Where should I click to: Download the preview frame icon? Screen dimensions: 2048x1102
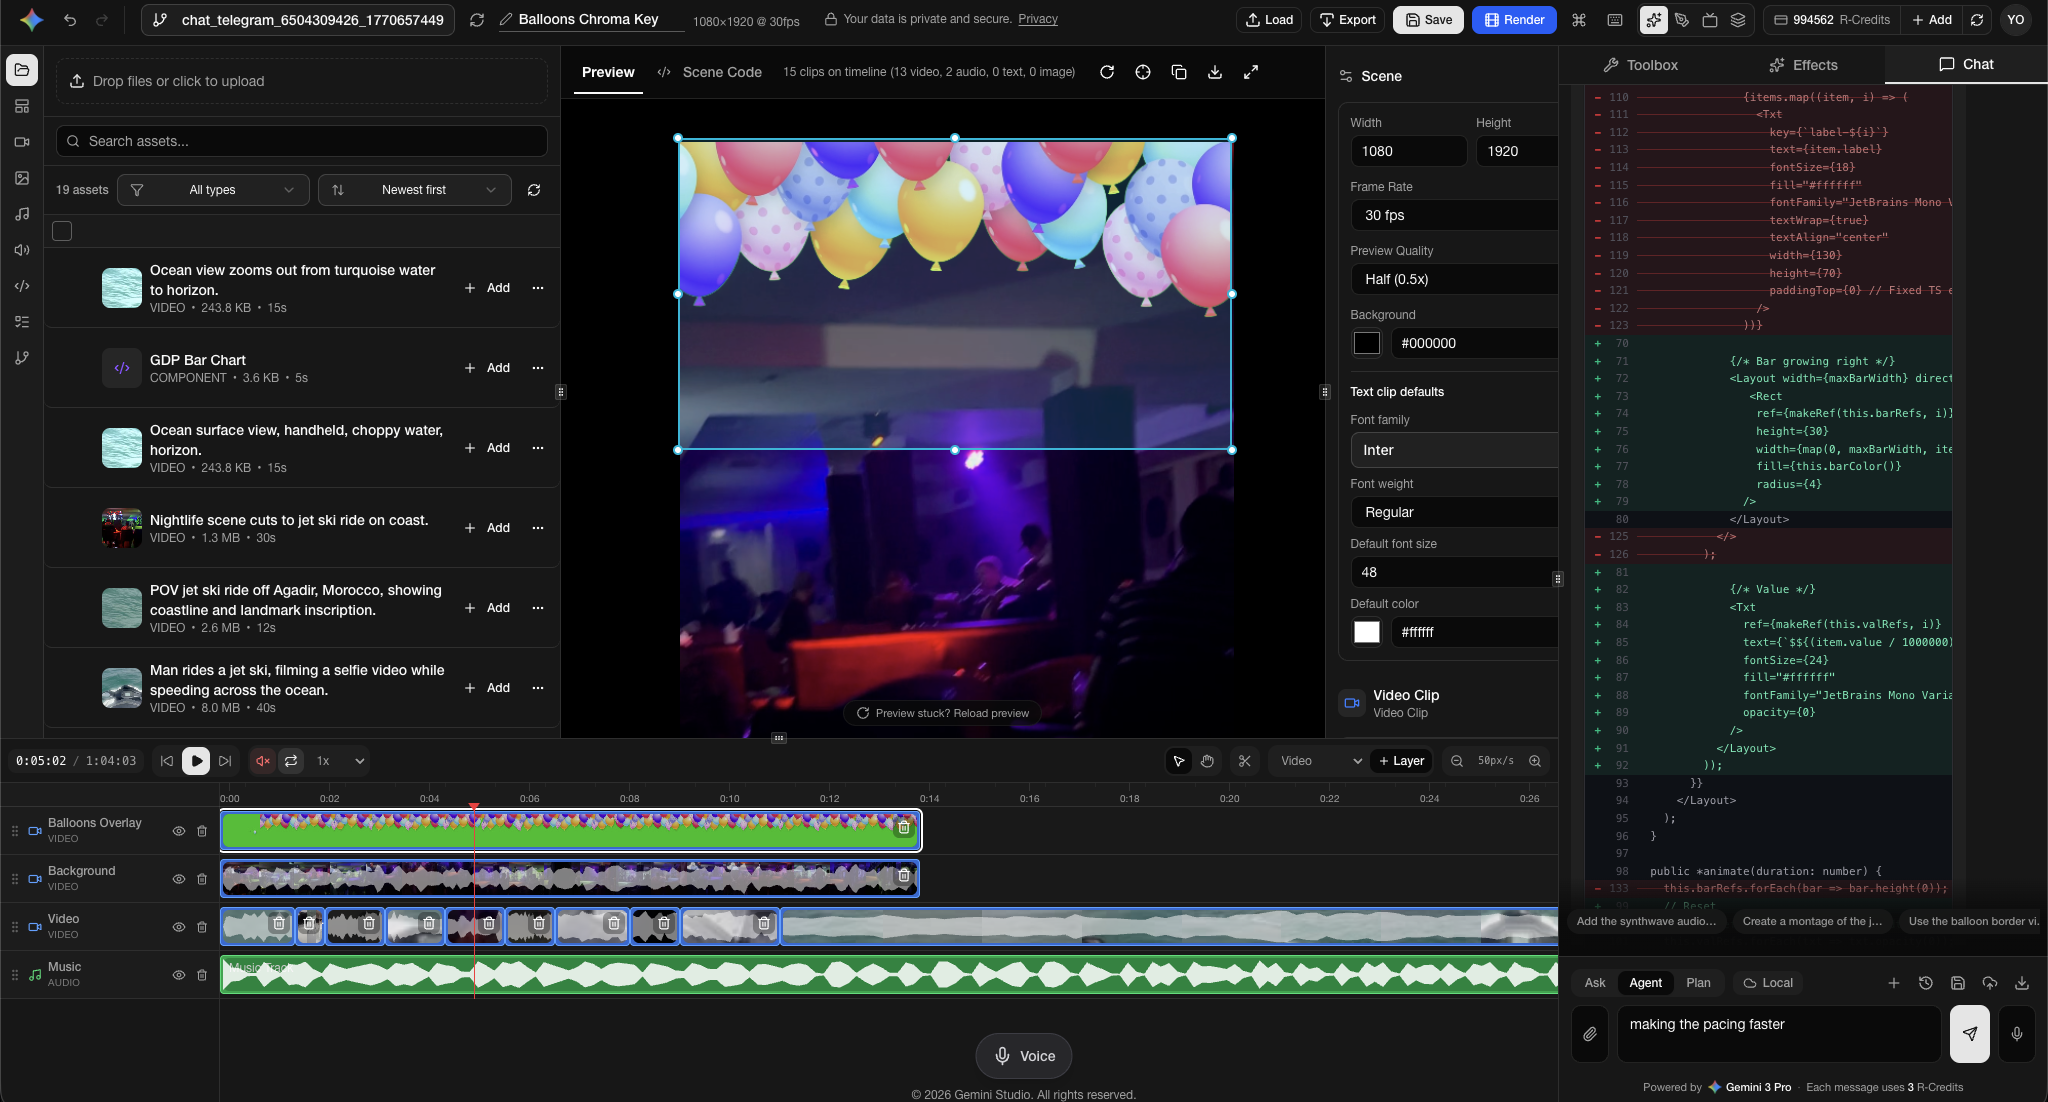(x=1215, y=72)
